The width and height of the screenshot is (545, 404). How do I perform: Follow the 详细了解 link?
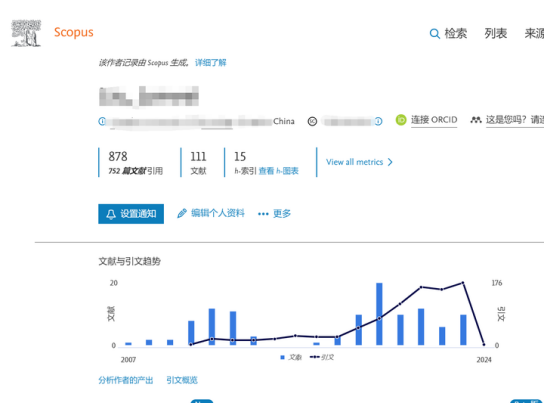click(x=211, y=63)
